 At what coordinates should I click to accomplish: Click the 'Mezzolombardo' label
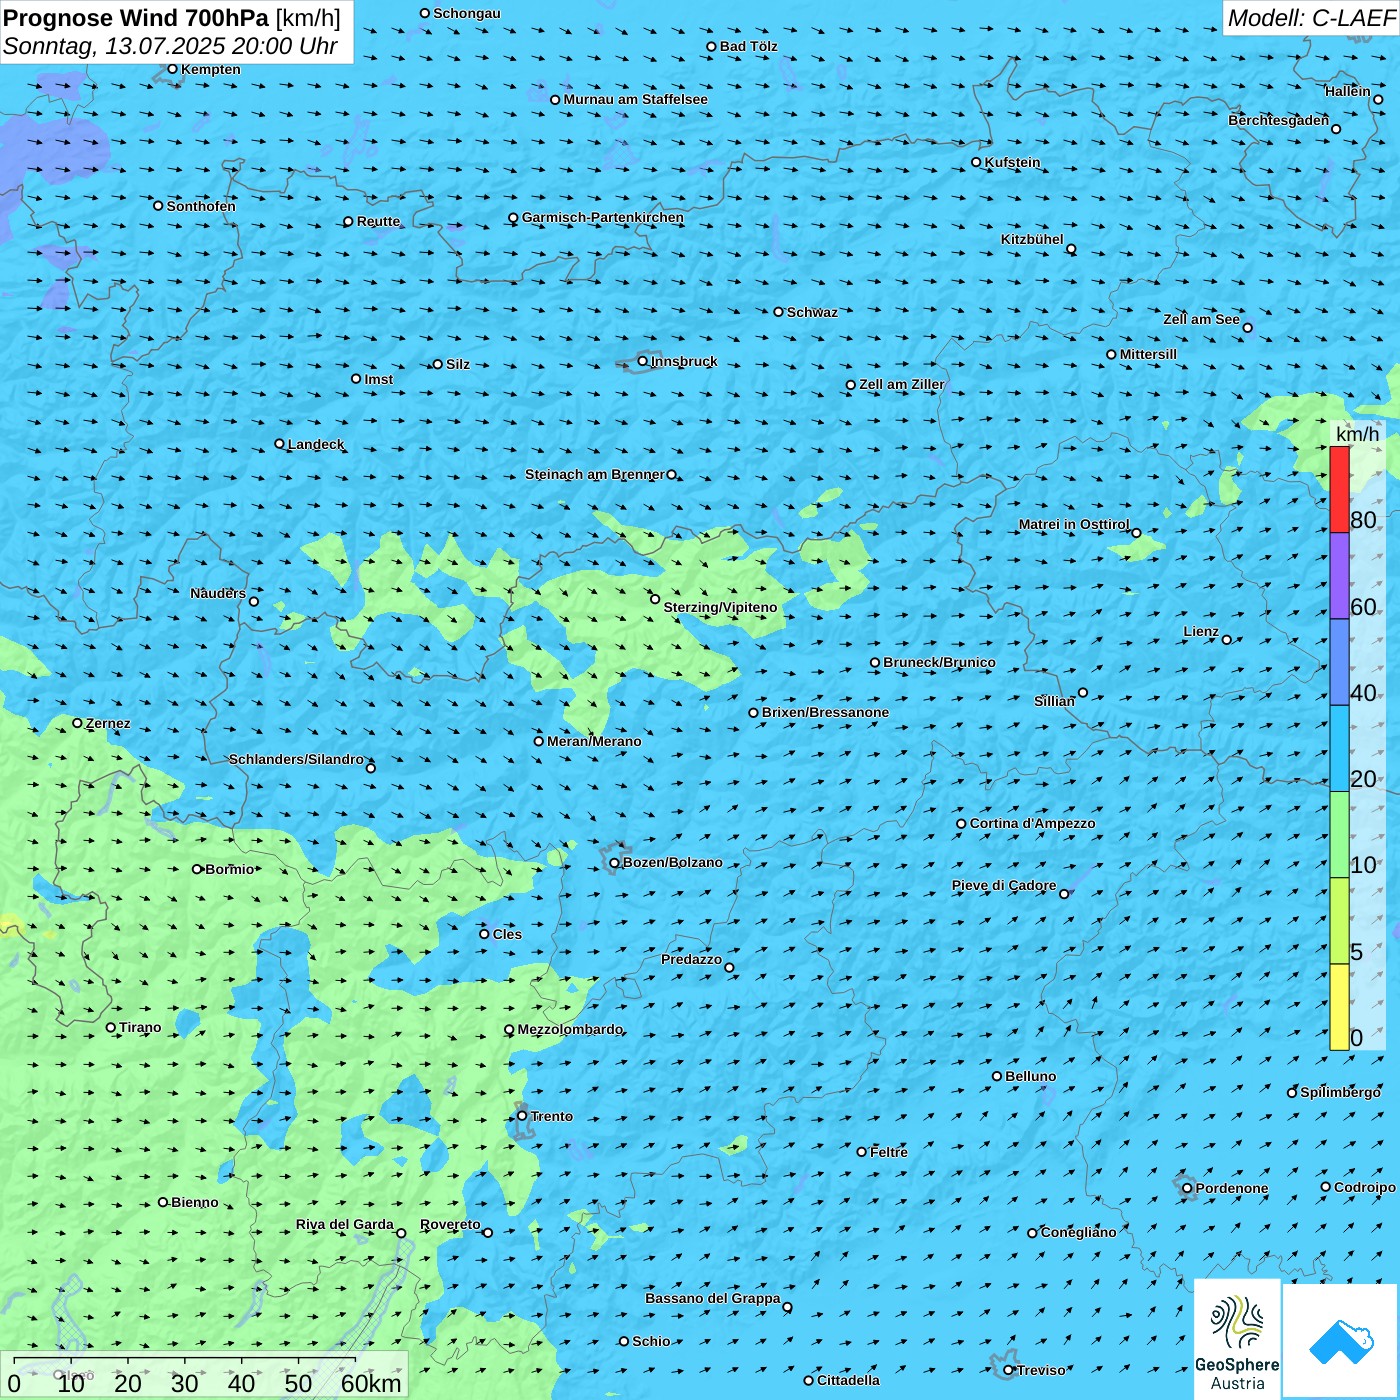tap(570, 1029)
